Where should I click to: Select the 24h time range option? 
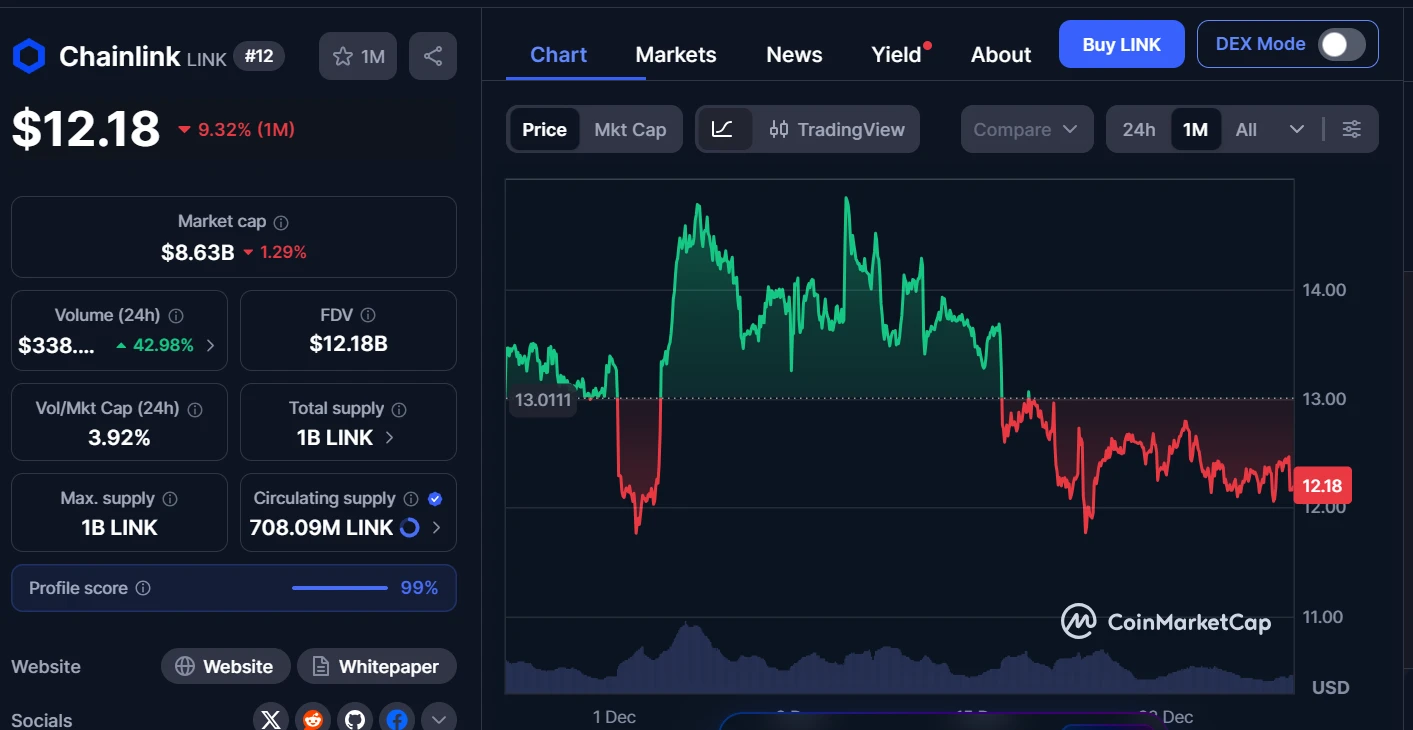[x=1139, y=129]
